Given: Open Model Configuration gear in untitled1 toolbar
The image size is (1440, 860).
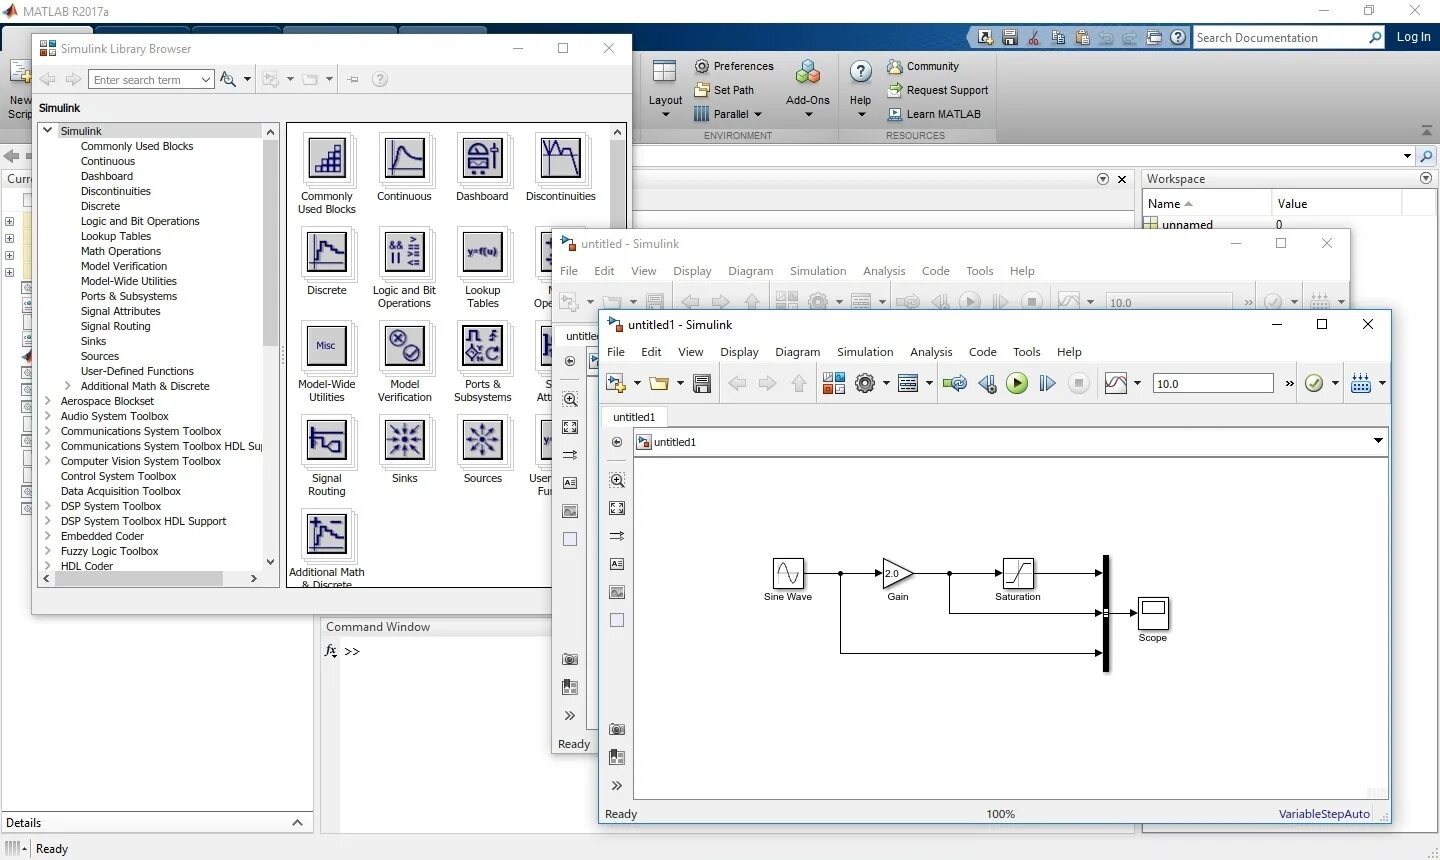Looking at the screenshot, I should click(x=865, y=383).
